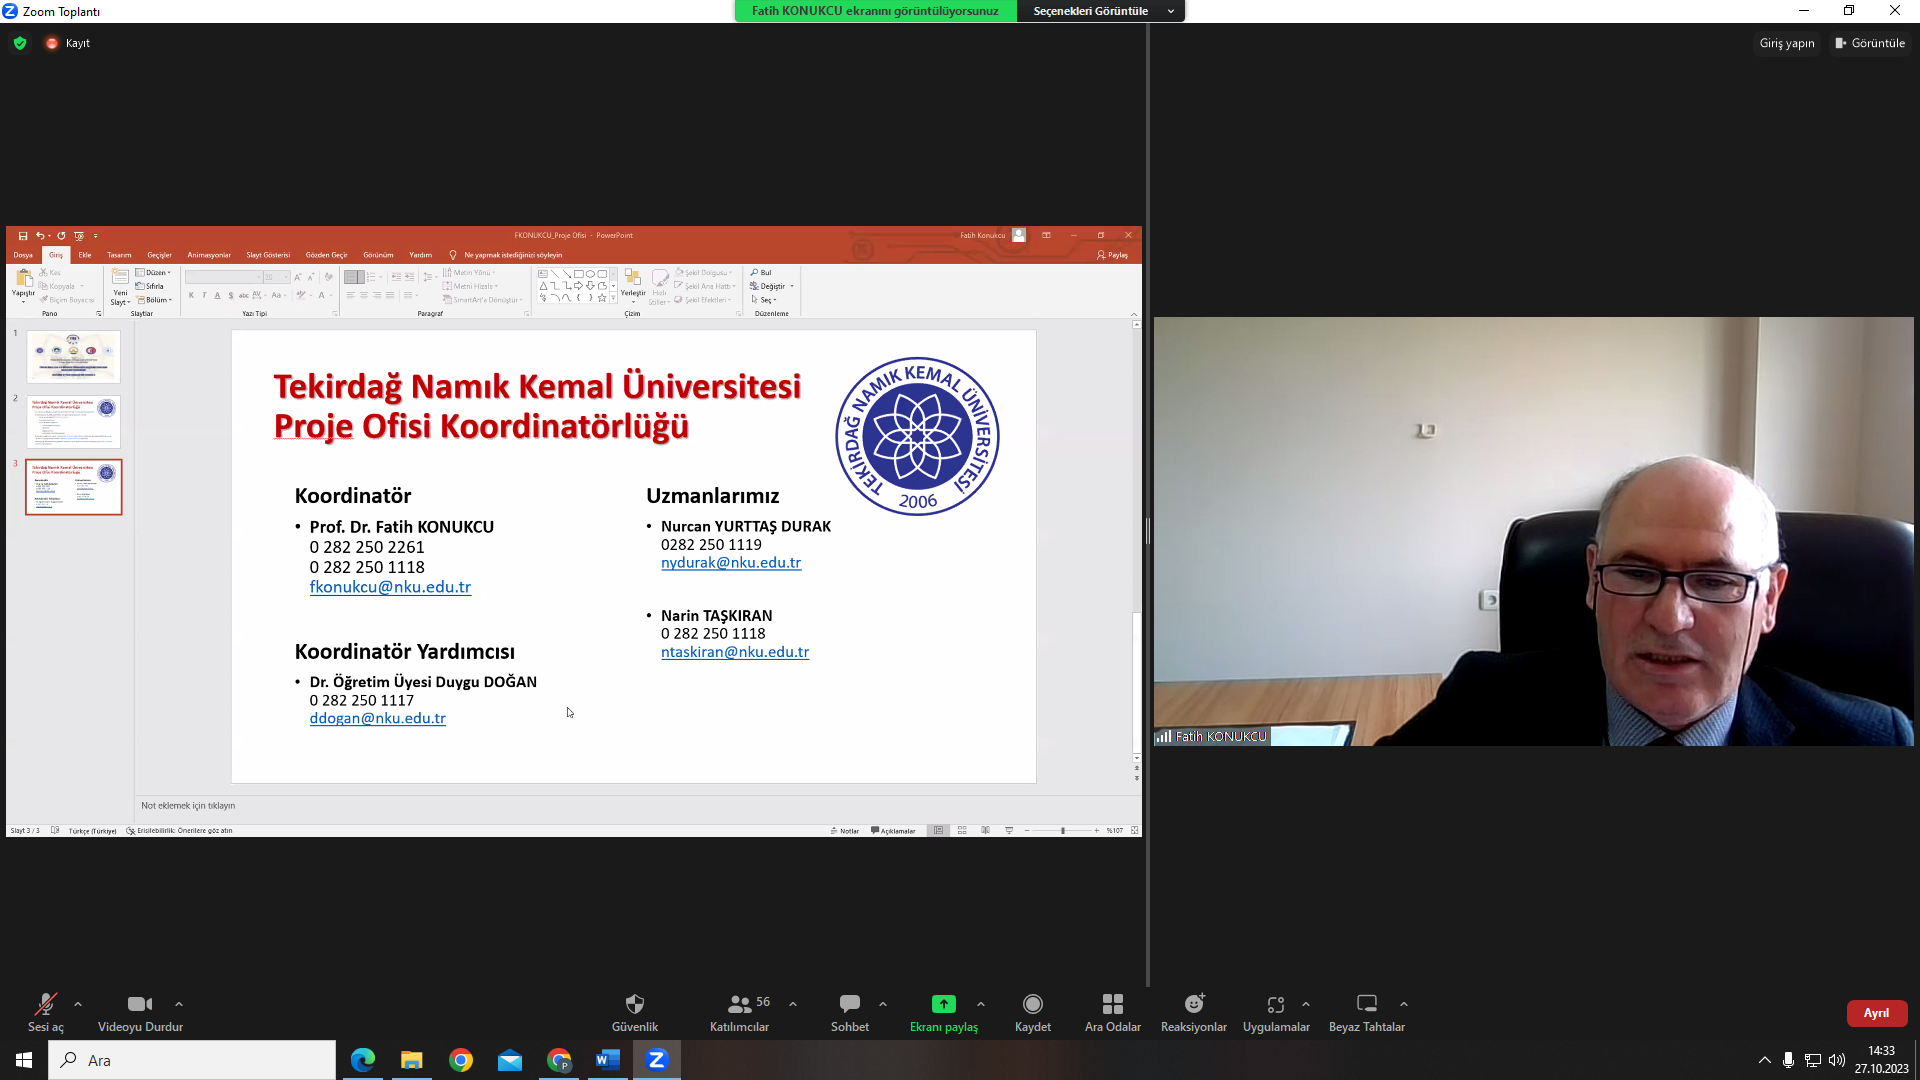This screenshot has width=1920, height=1080.
Task: Click the red Ayrıl leave button
Action: pos(1876,1013)
